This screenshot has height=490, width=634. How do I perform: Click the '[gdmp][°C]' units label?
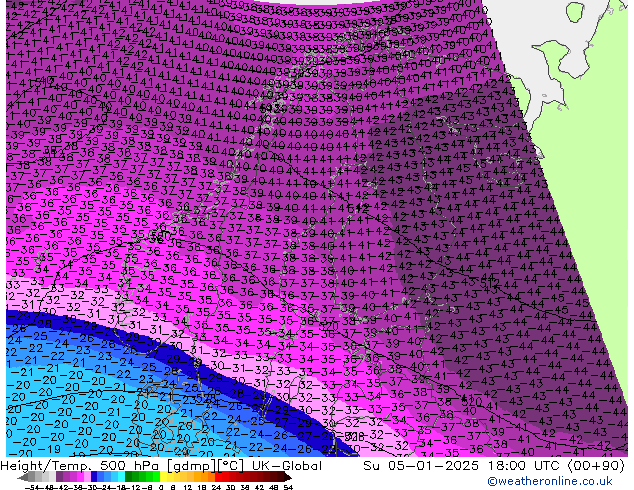(198, 466)
